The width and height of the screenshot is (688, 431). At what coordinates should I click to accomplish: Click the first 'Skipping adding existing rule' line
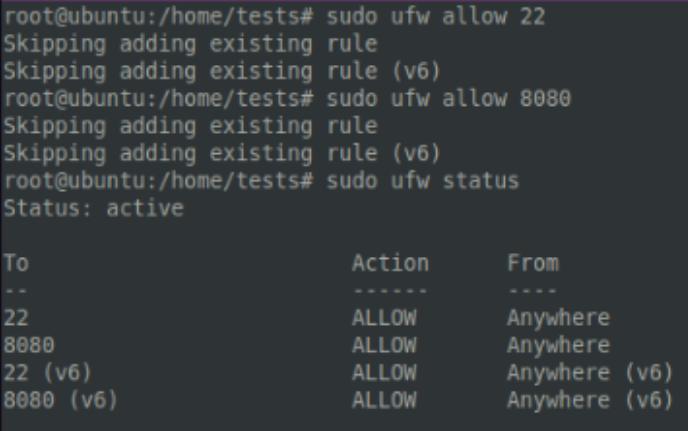pos(190,45)
